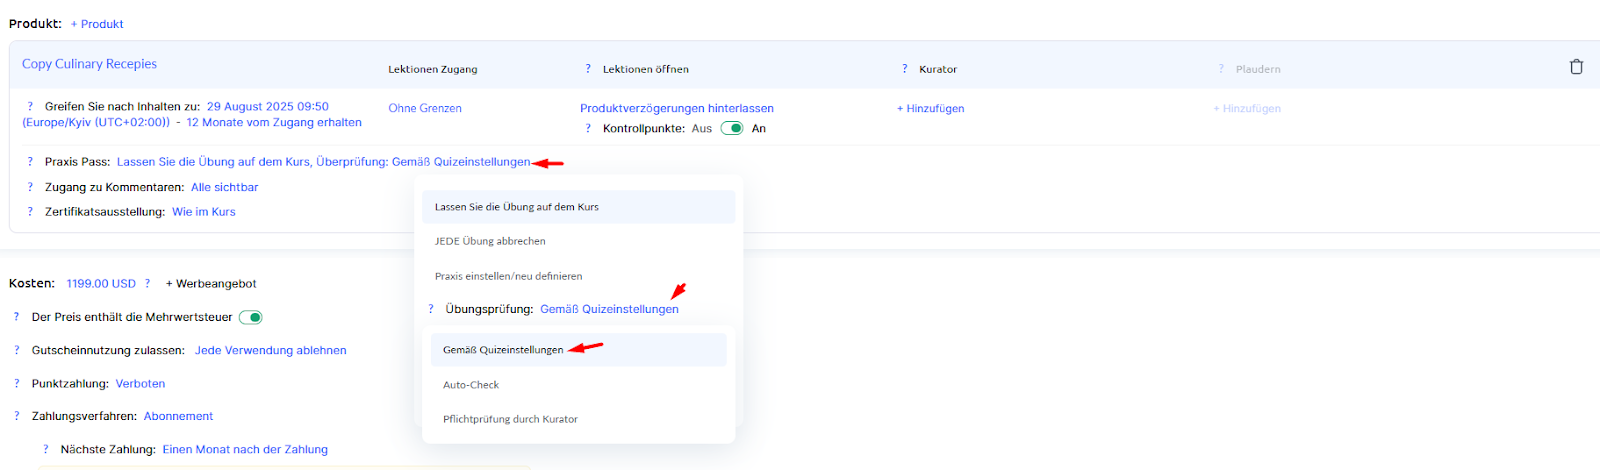This screenshot has height=470, width=1600.
Task: Toggle Der Preis enthält die Mehrwertsteuer switch
Action: [251, 318]
